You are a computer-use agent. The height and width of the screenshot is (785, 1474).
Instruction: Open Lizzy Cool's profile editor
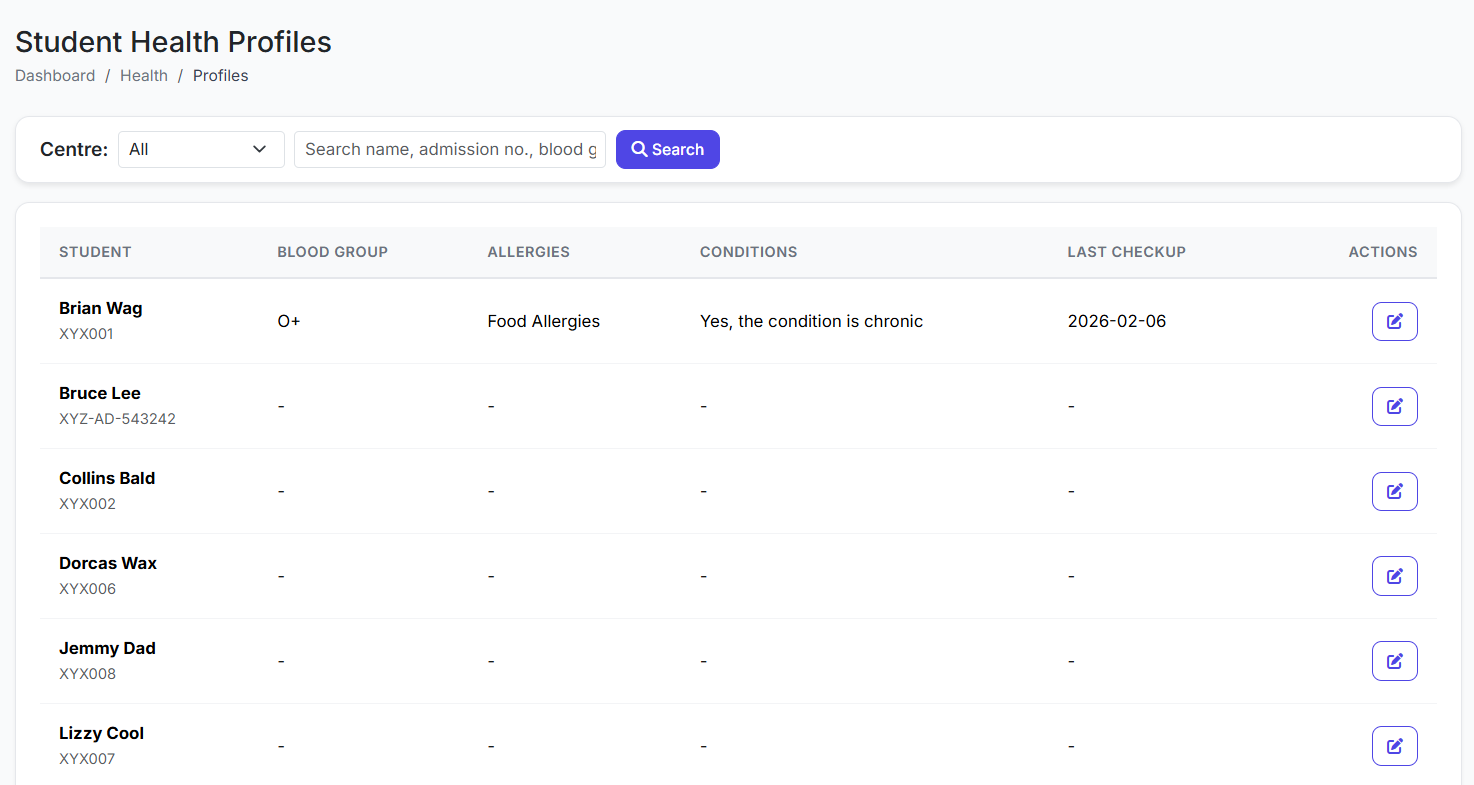[x=1394, y=746]
